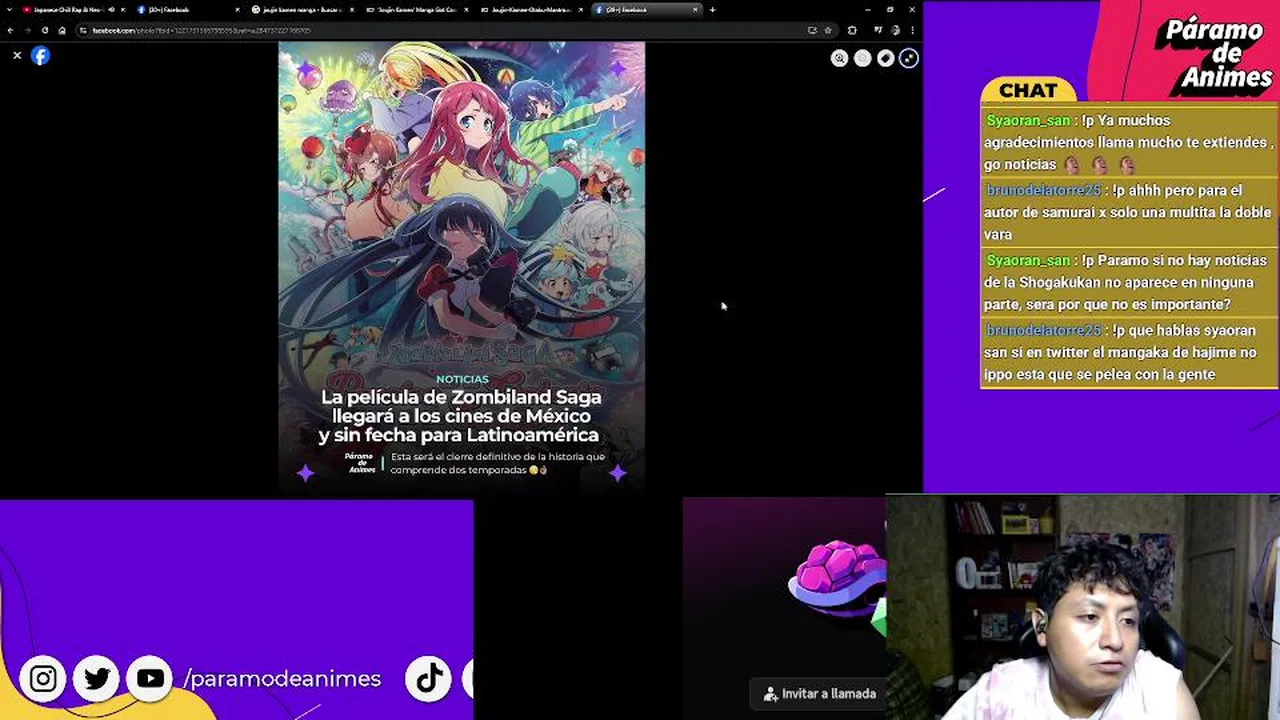View site information next to facebook.com URL
The image size is (1280, 720).
point(84,30)
